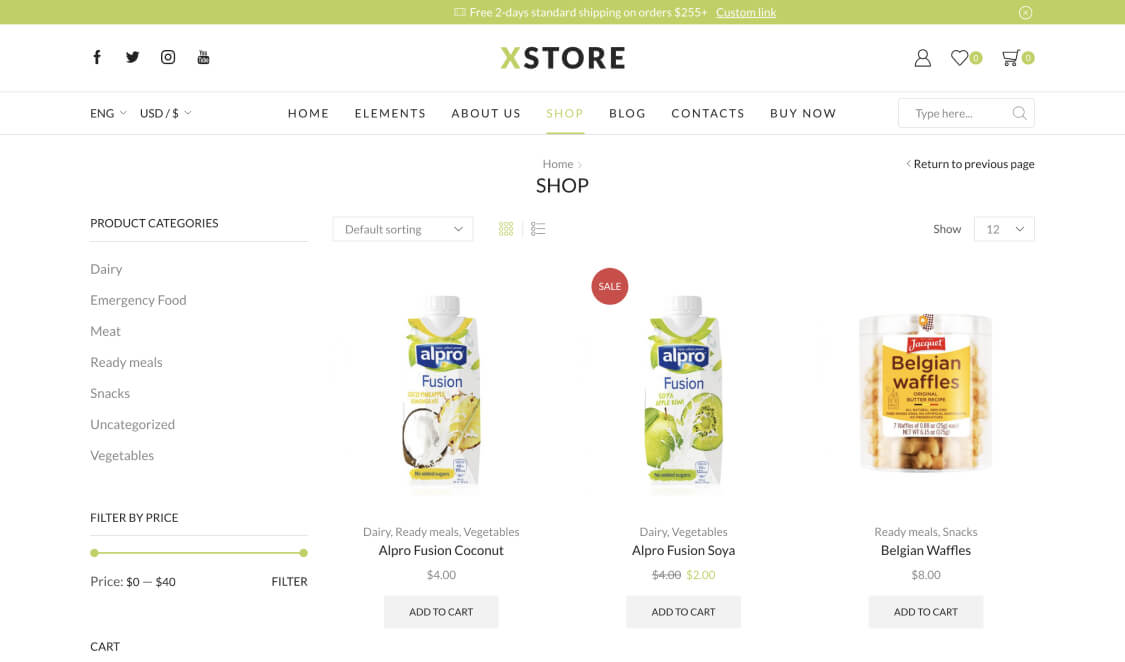1125x662 pixels.
Task: Dismiss the free shipping banner
Action: click(x=1025, y=12)
